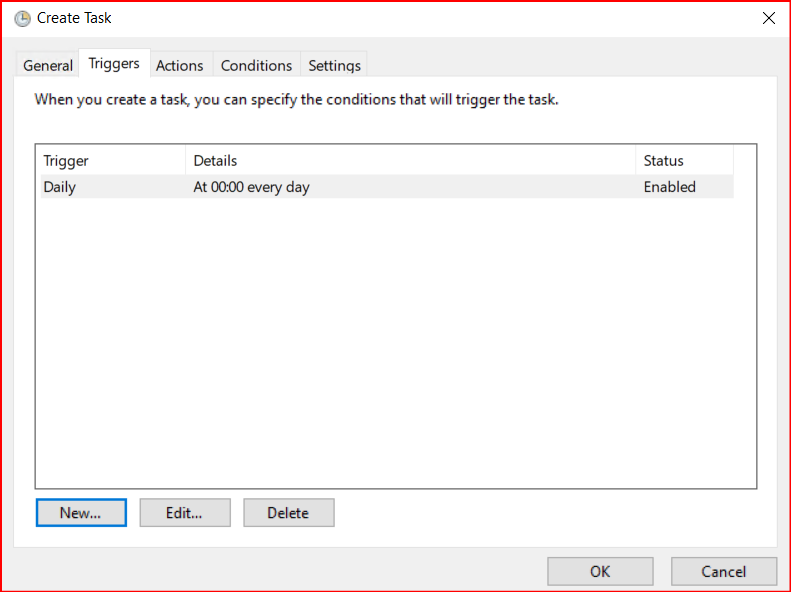Select the Daily trigger row
Viewport: 791px width, 592px height.
click(60, 187)
